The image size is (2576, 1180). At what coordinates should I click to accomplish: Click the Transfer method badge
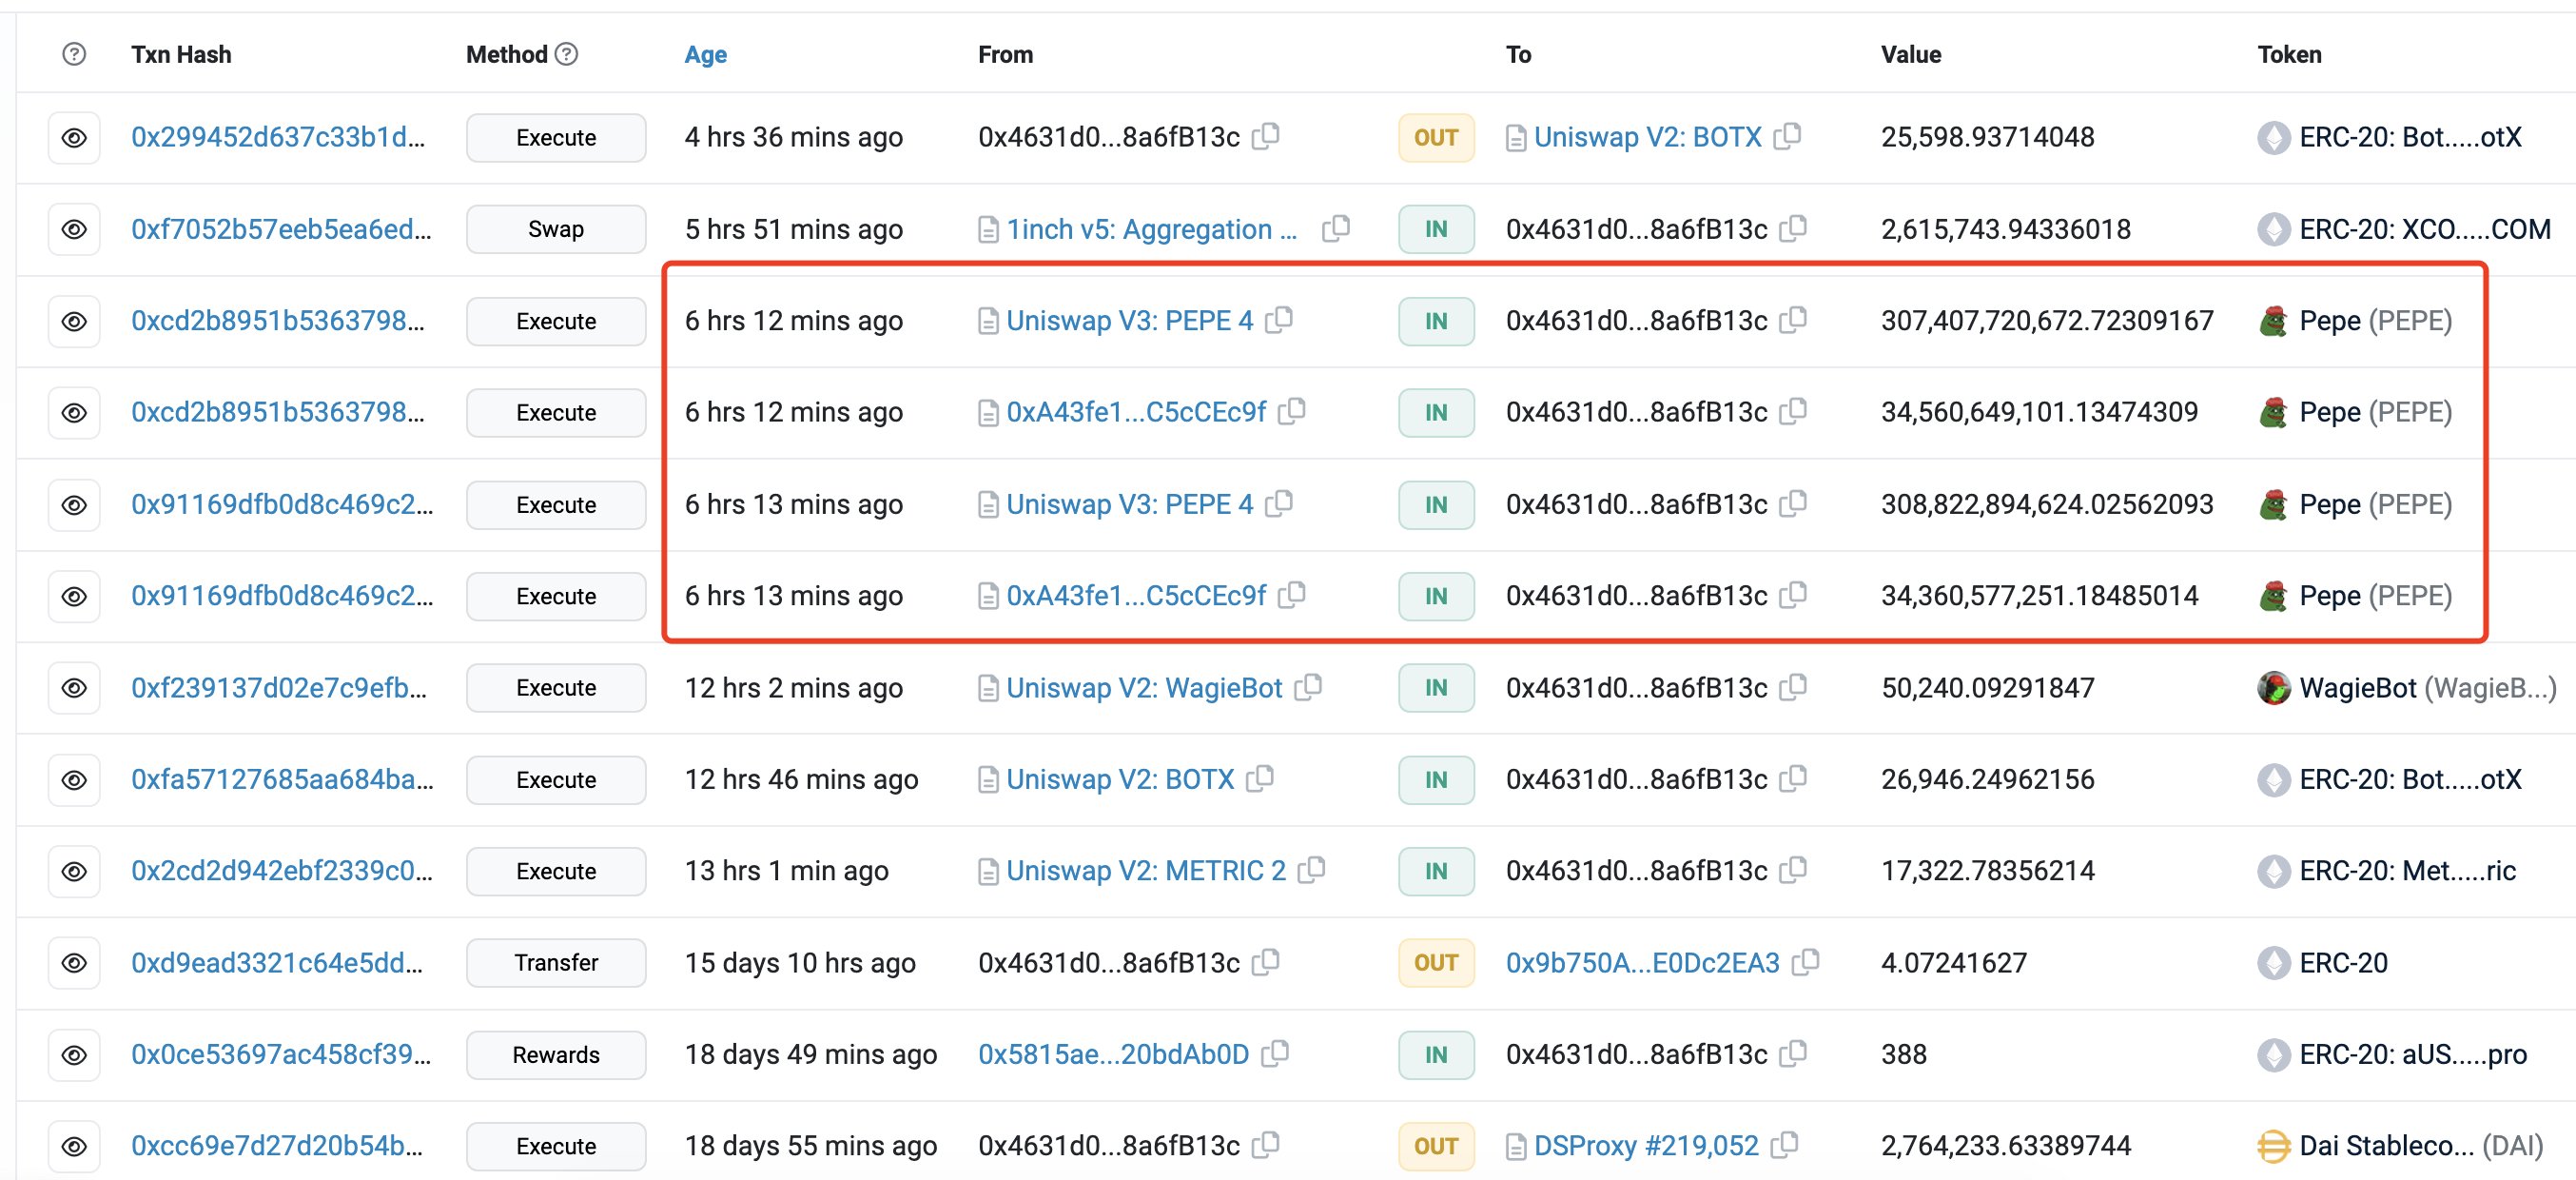click(x=556, y=963)
